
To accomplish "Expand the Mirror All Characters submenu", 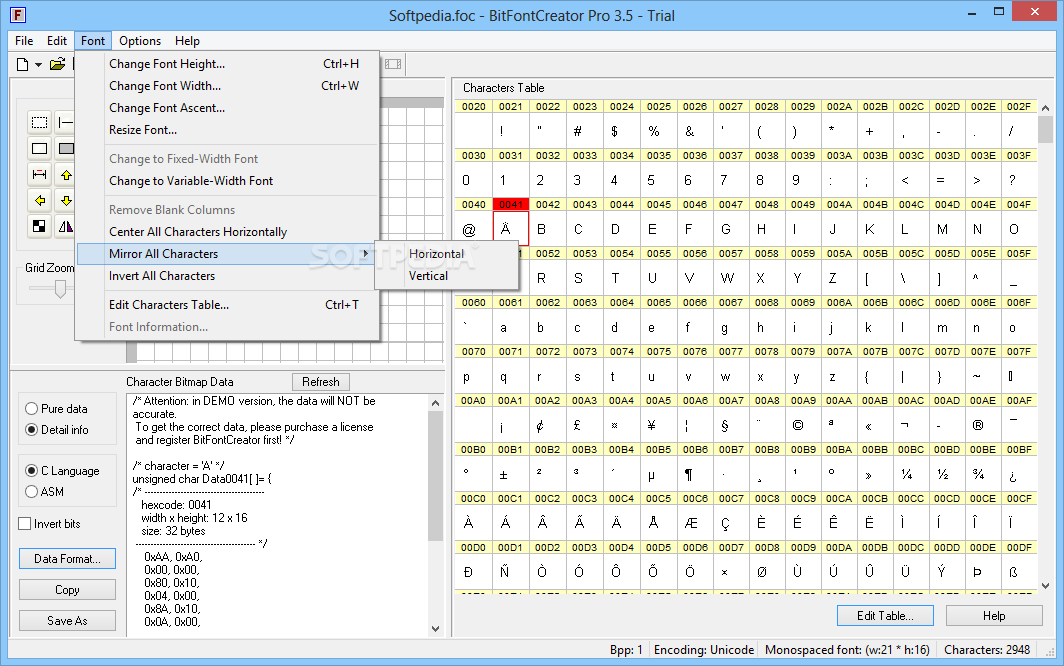I will [227, 254].
